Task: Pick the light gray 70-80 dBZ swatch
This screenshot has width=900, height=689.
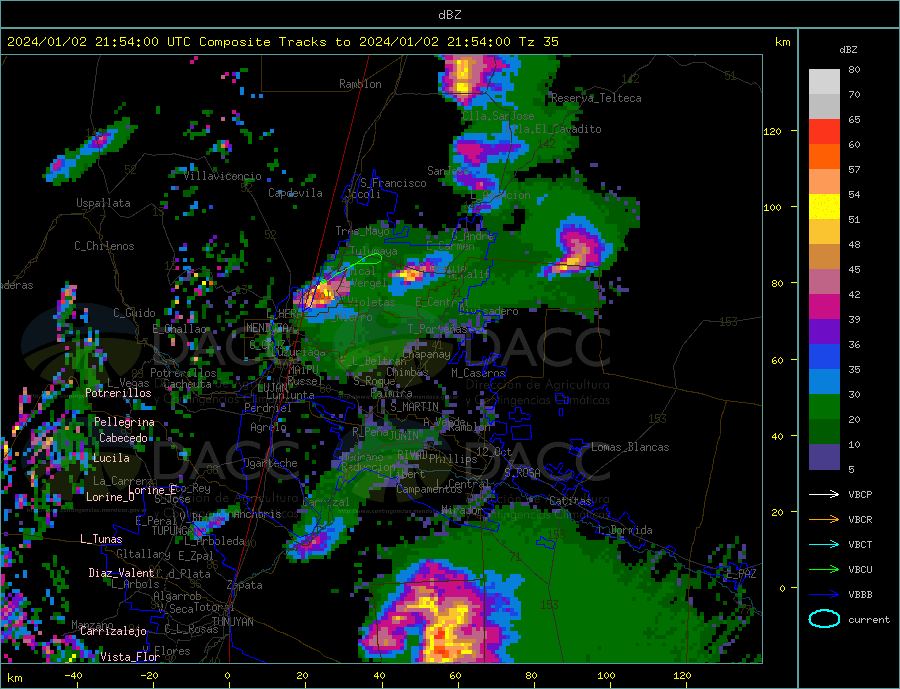Action: click(x=824, y=82)
